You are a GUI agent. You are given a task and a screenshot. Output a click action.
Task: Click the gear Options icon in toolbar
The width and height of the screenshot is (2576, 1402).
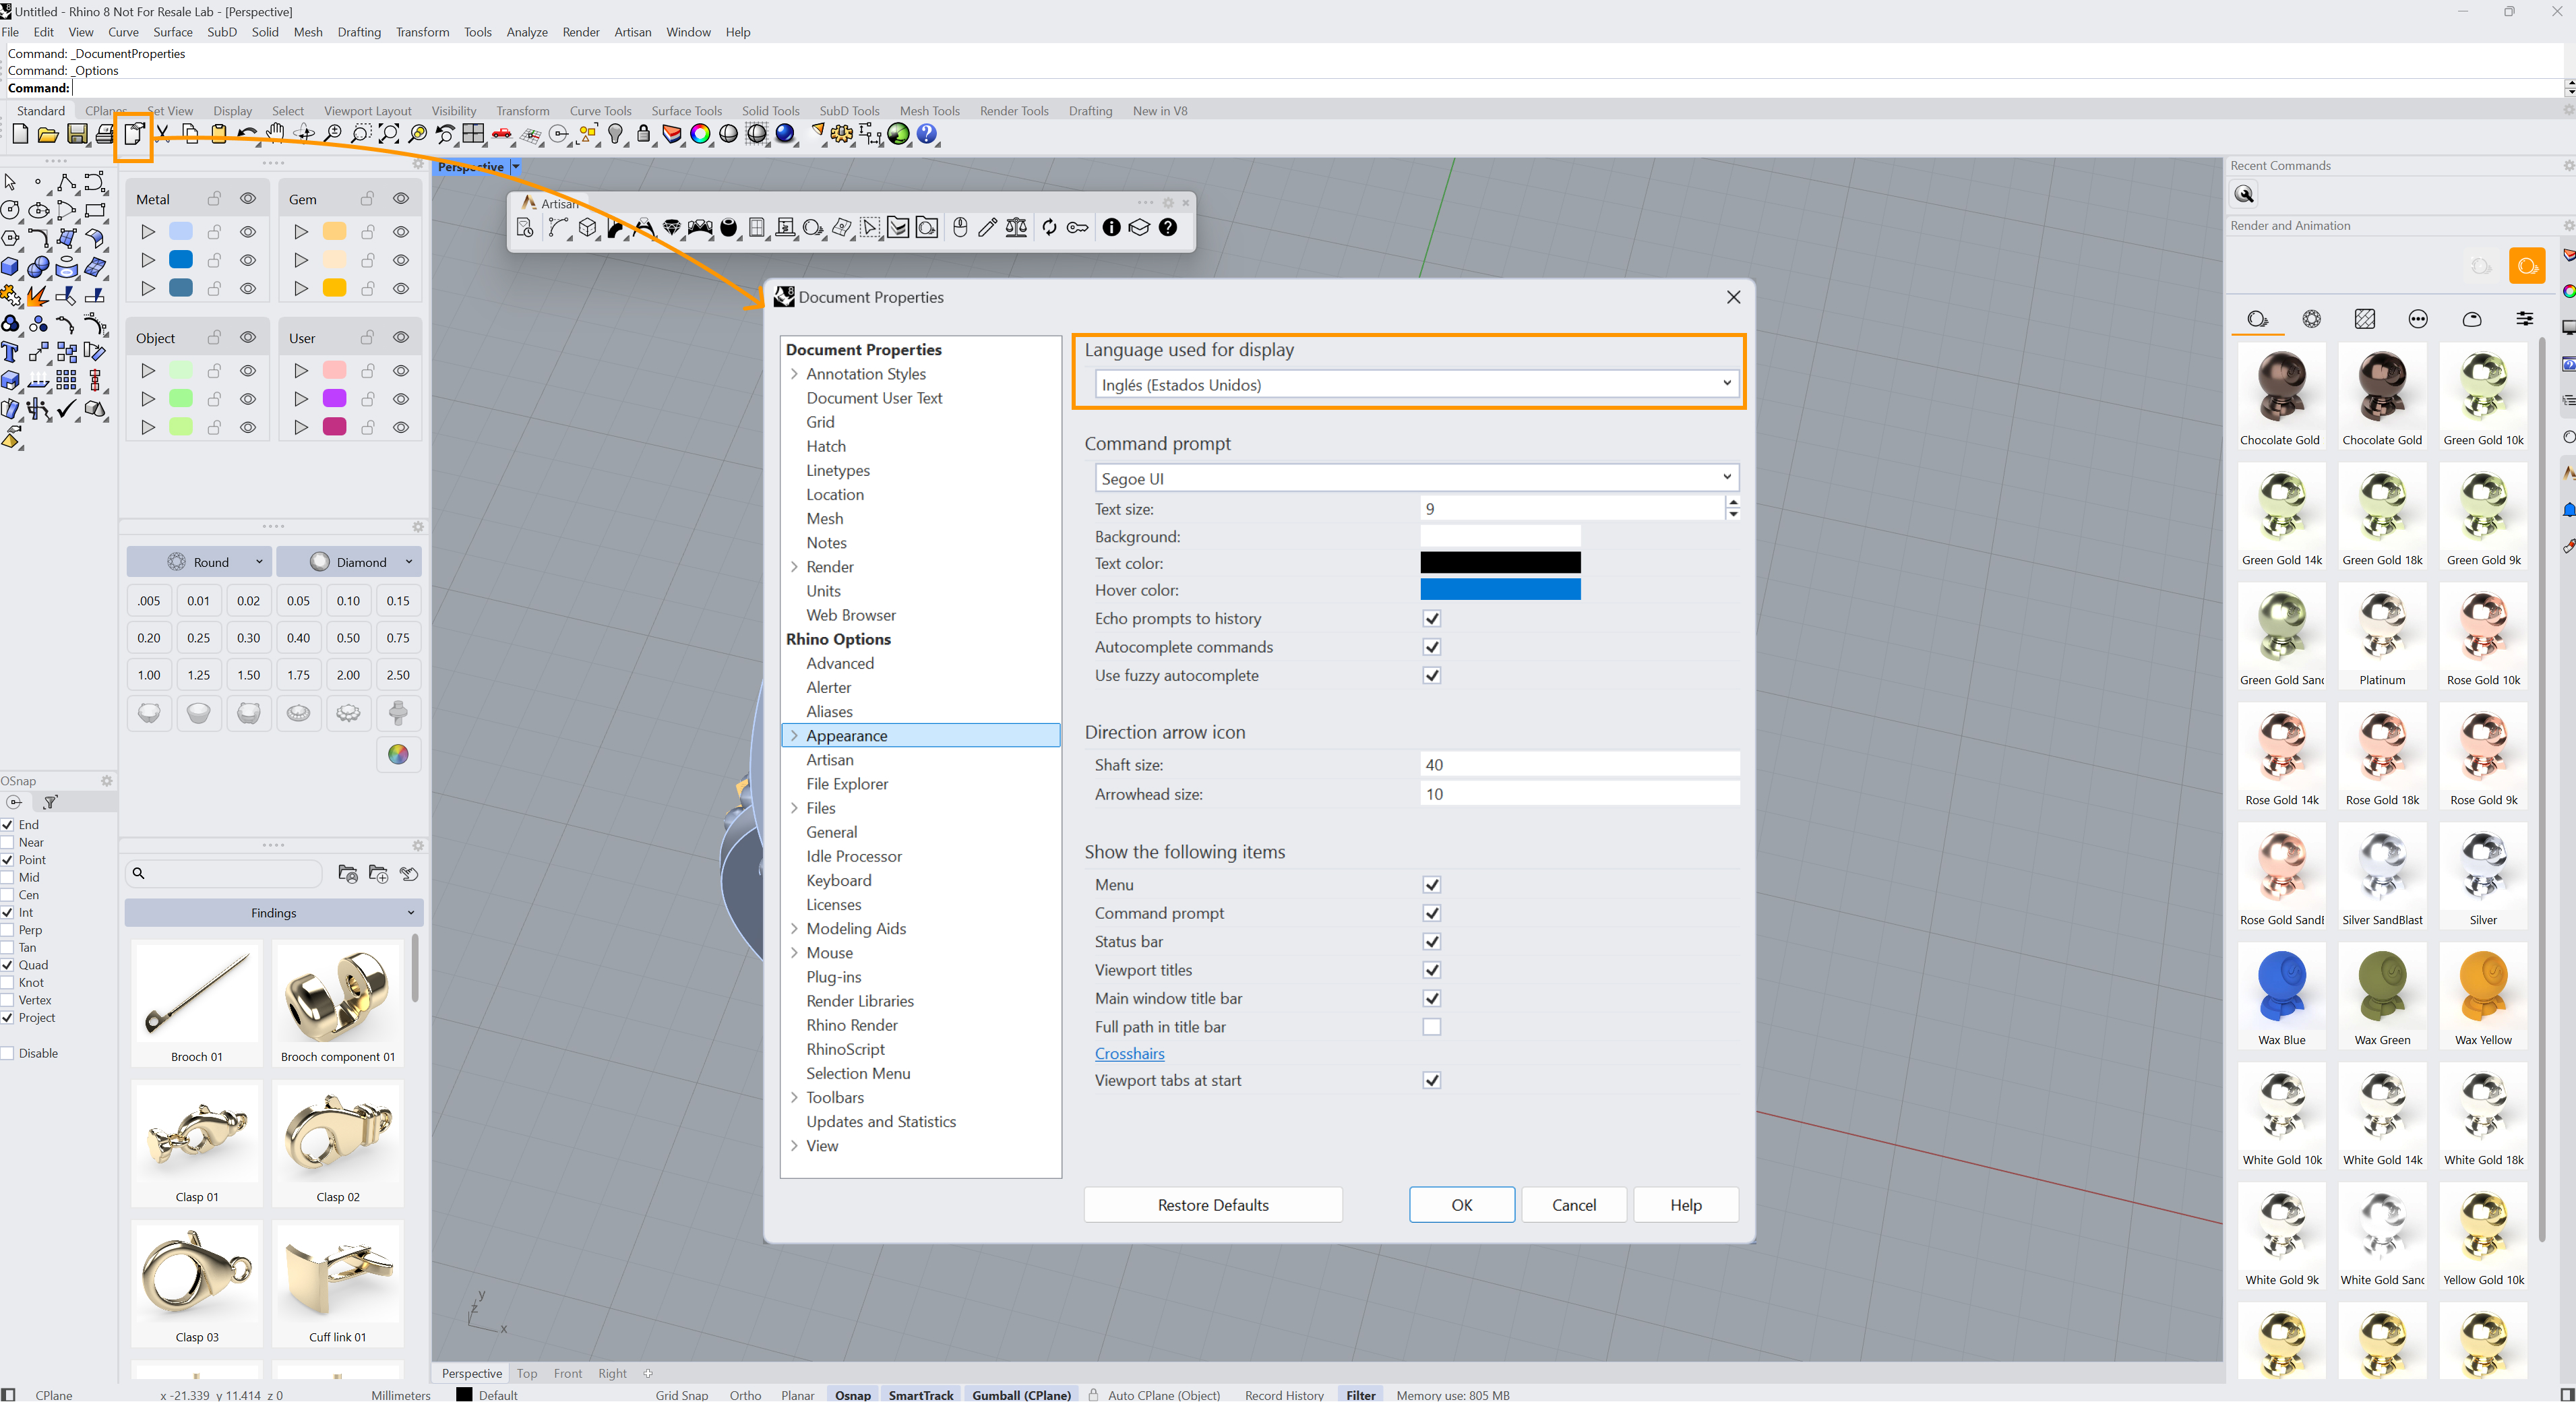842,134
